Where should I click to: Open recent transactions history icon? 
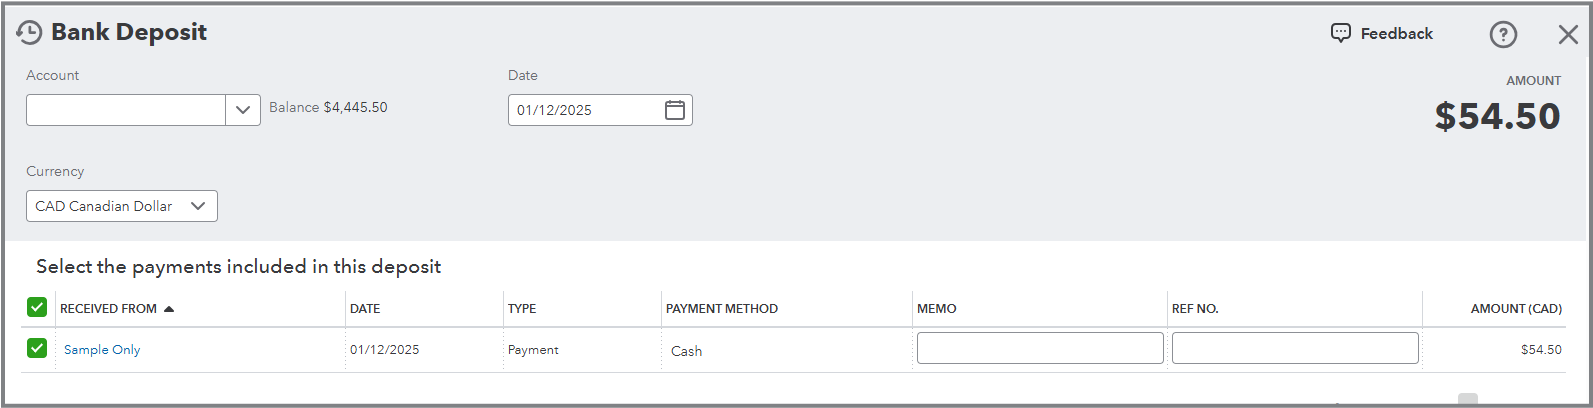pos(29,33)
